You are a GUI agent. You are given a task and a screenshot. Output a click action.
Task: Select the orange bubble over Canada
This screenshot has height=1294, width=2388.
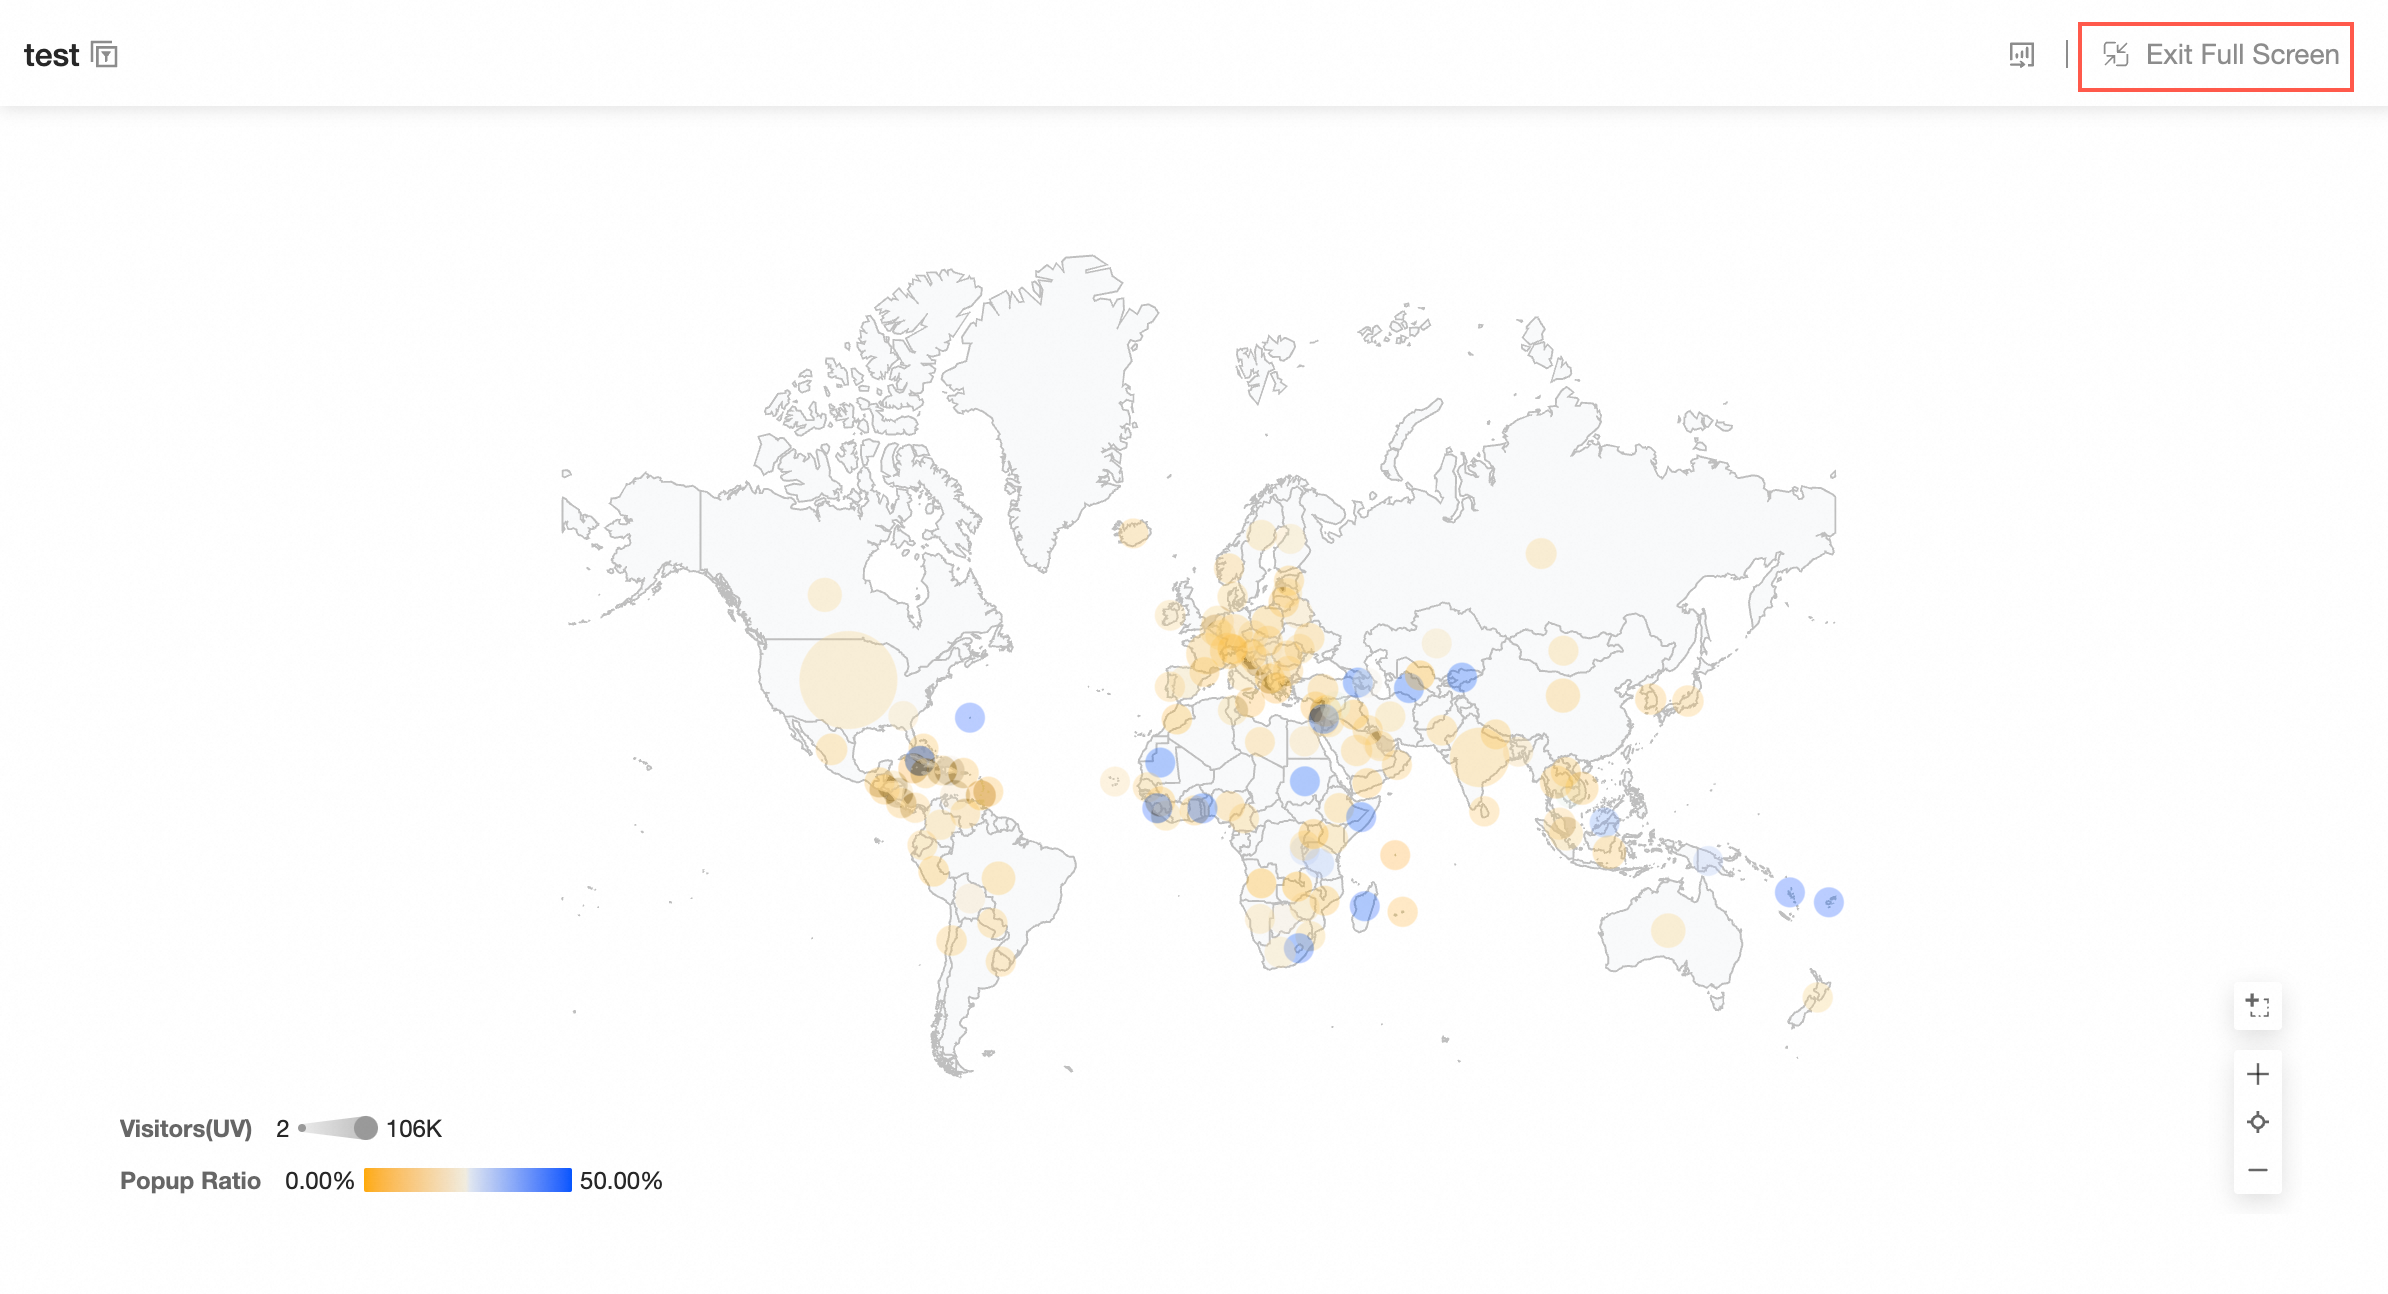(825, 594)
